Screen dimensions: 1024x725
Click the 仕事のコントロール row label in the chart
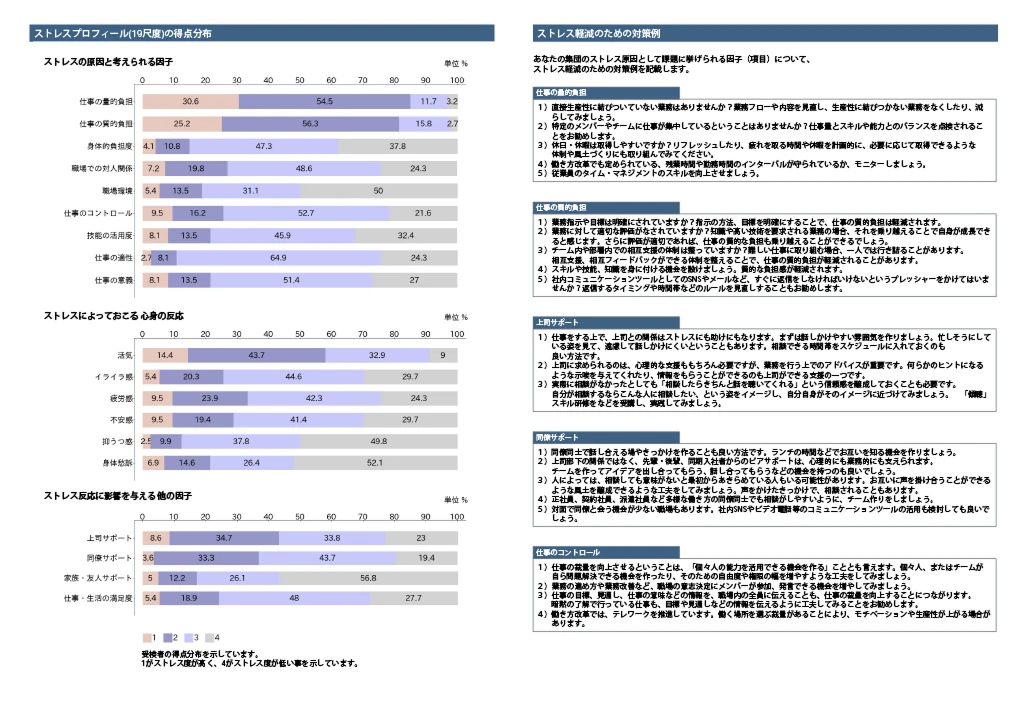tap(98, 214)
